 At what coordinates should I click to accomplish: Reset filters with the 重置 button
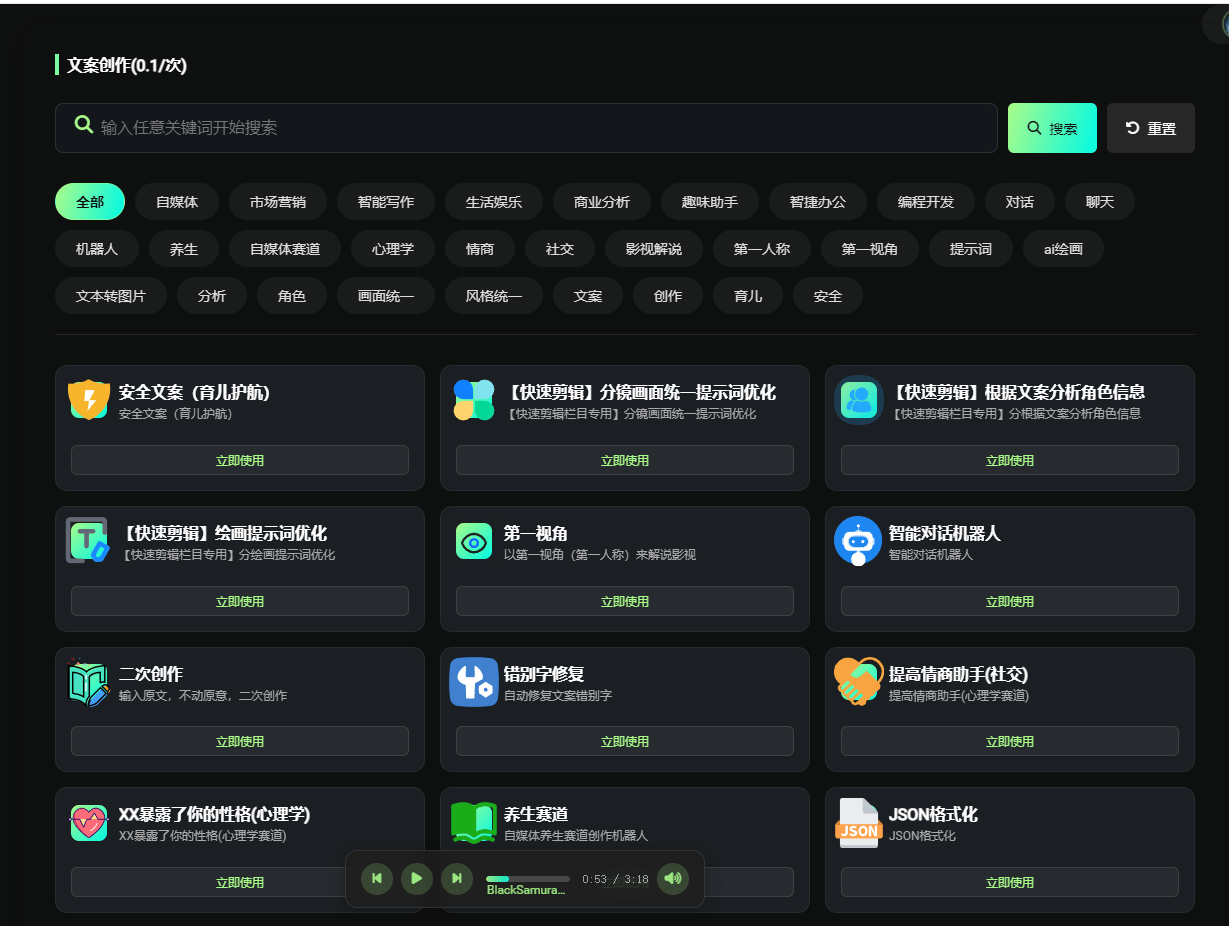click(1150, 128)
